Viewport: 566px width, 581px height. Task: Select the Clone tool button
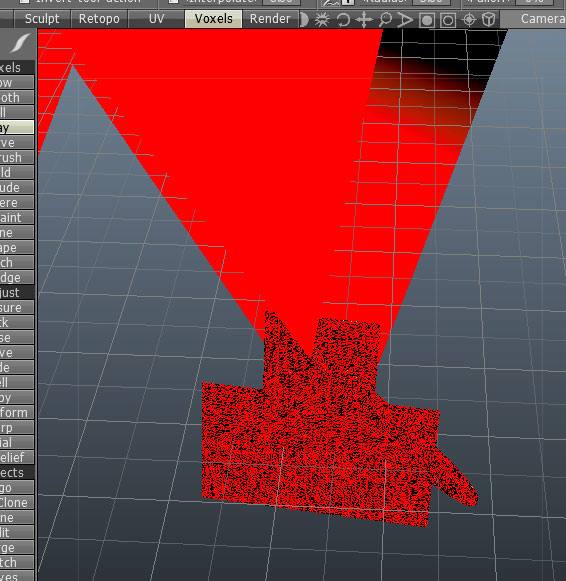pyautogui.click(x=17, y=502)
